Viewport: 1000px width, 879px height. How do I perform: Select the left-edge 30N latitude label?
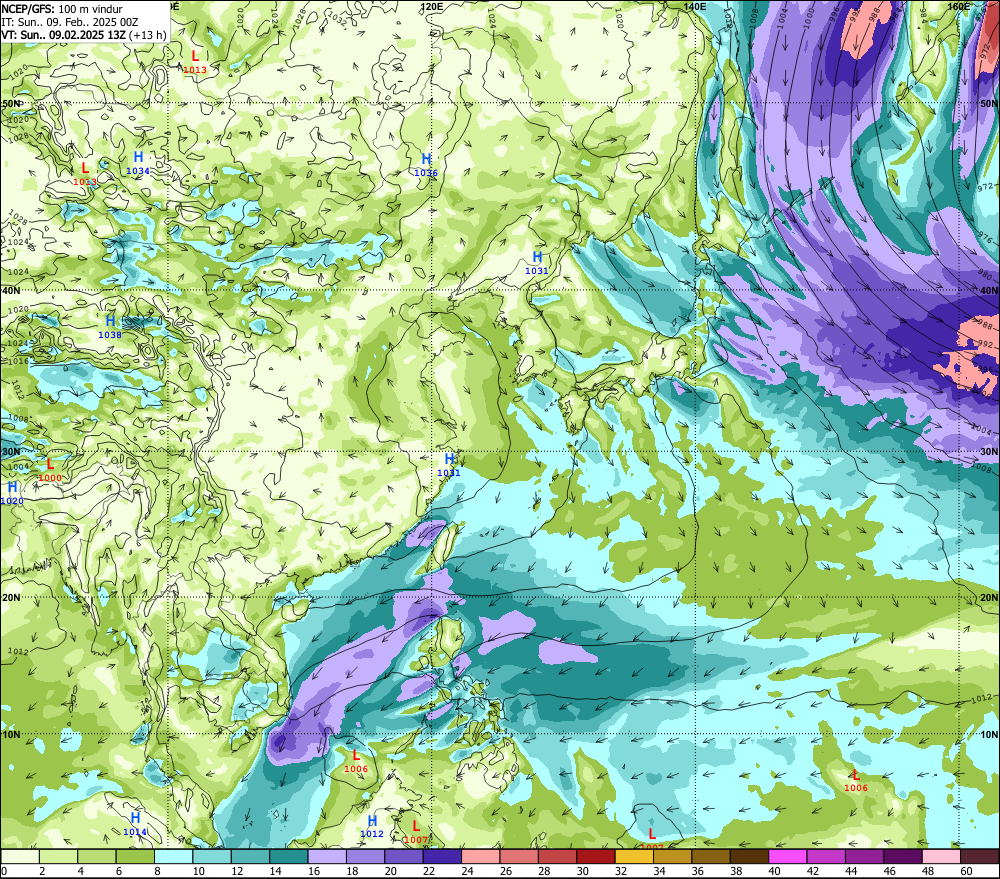[11, 452]
